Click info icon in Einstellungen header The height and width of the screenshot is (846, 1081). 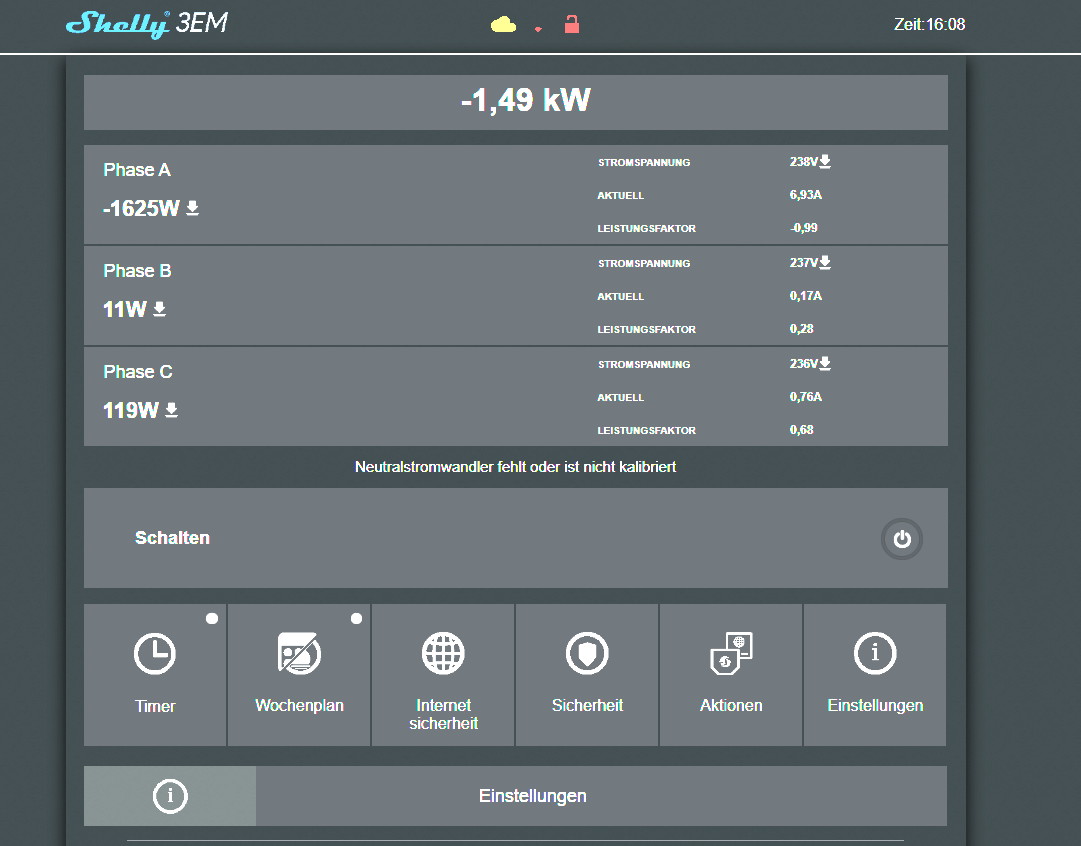tap(170, 796)
